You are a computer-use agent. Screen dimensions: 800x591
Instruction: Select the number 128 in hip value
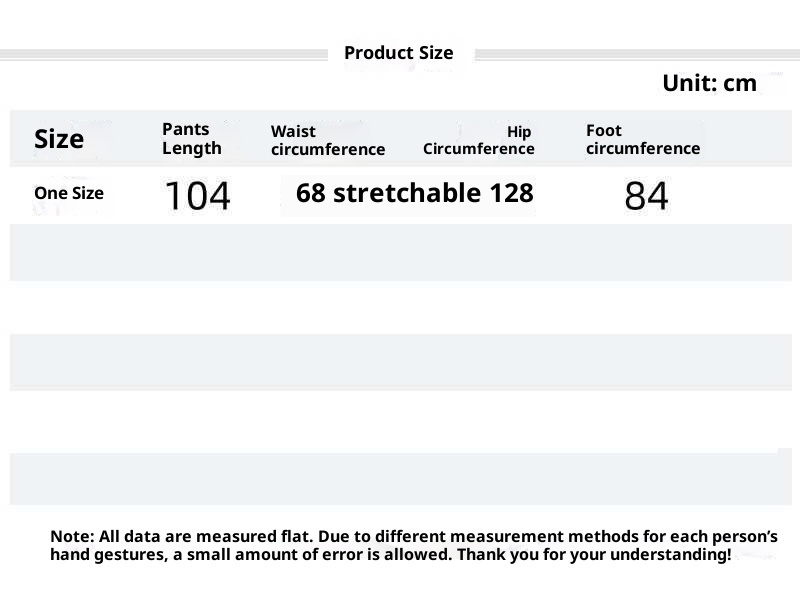(x=511, y=193)
